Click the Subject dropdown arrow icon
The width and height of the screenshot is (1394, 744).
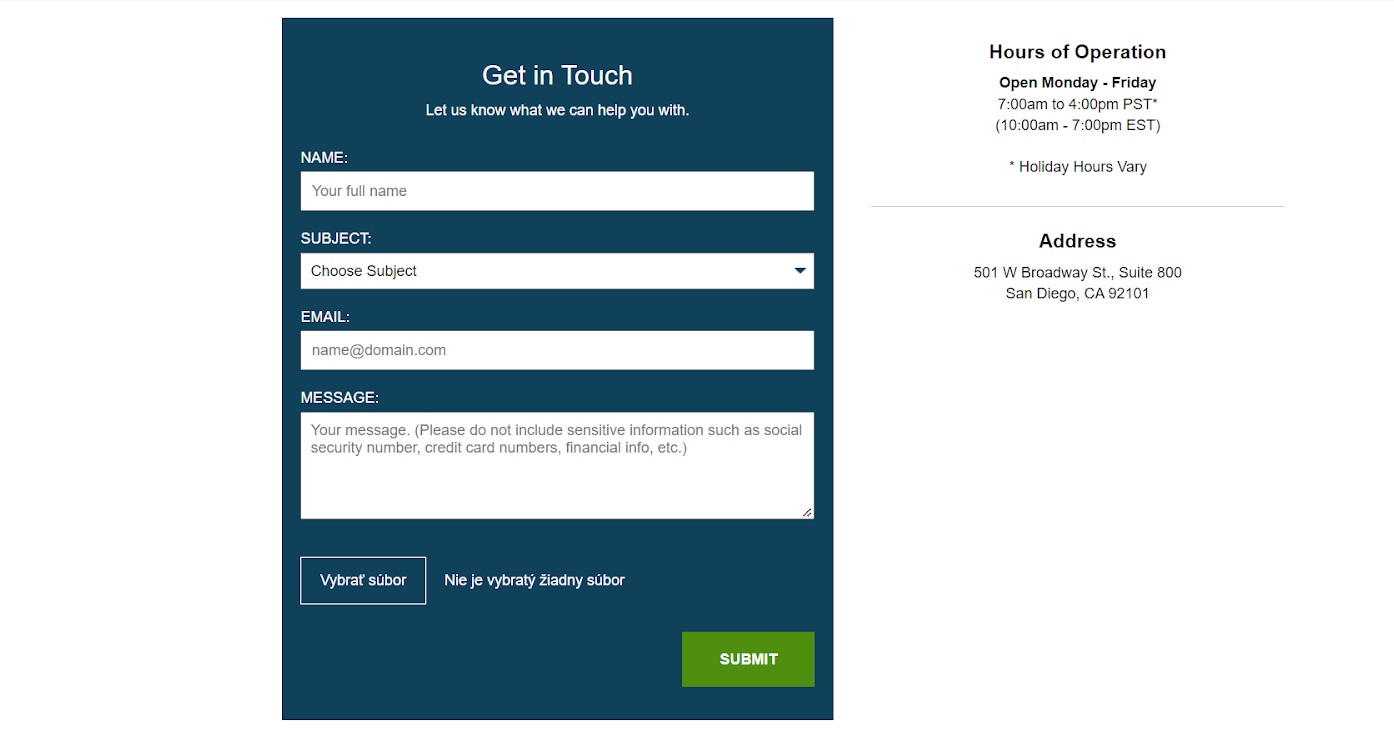[x=800, y=271]
